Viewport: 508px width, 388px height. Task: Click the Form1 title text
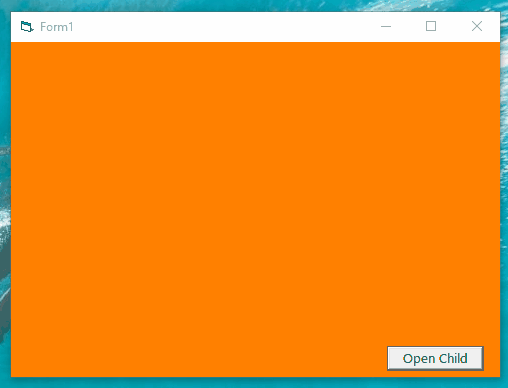pos(56,27)
